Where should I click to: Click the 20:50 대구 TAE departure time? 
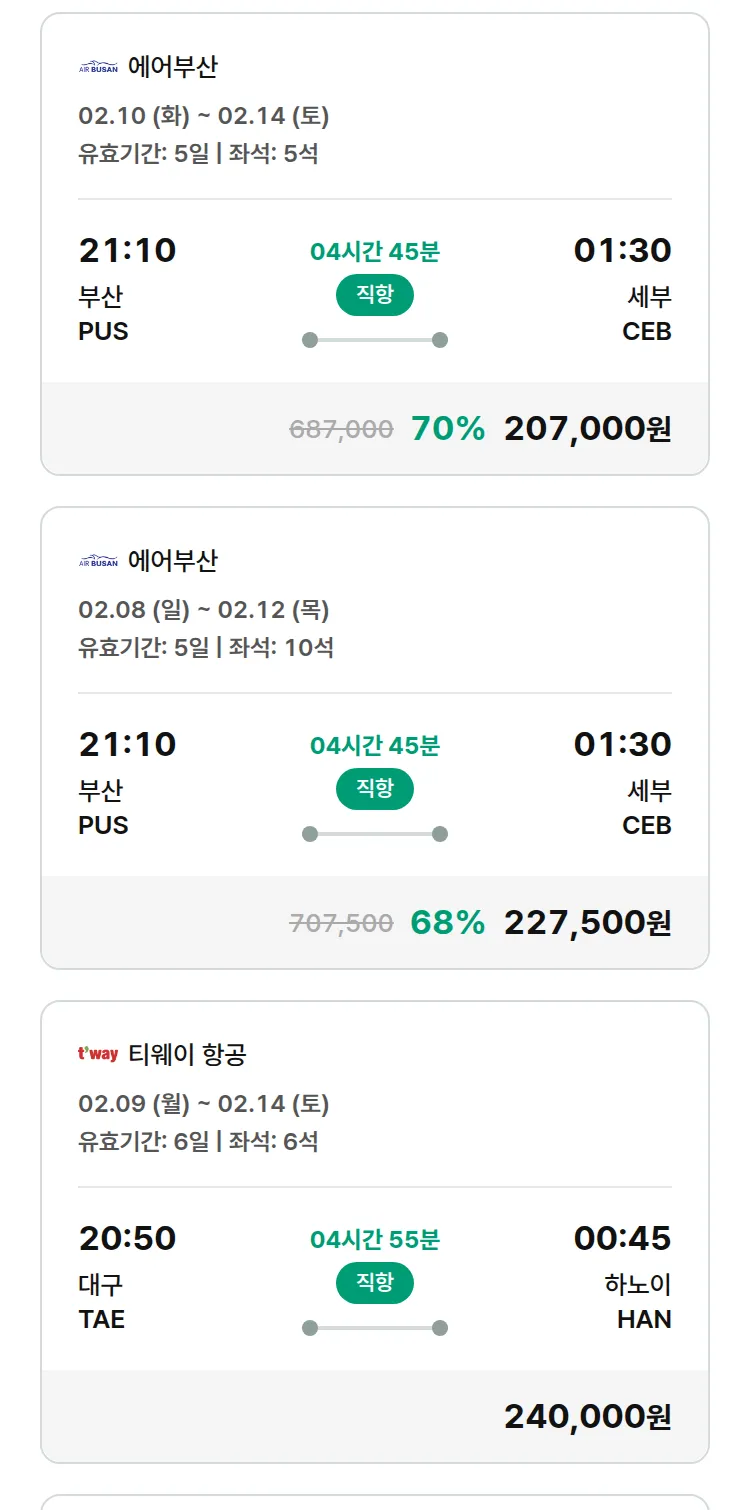click(x=127, y=1239)
